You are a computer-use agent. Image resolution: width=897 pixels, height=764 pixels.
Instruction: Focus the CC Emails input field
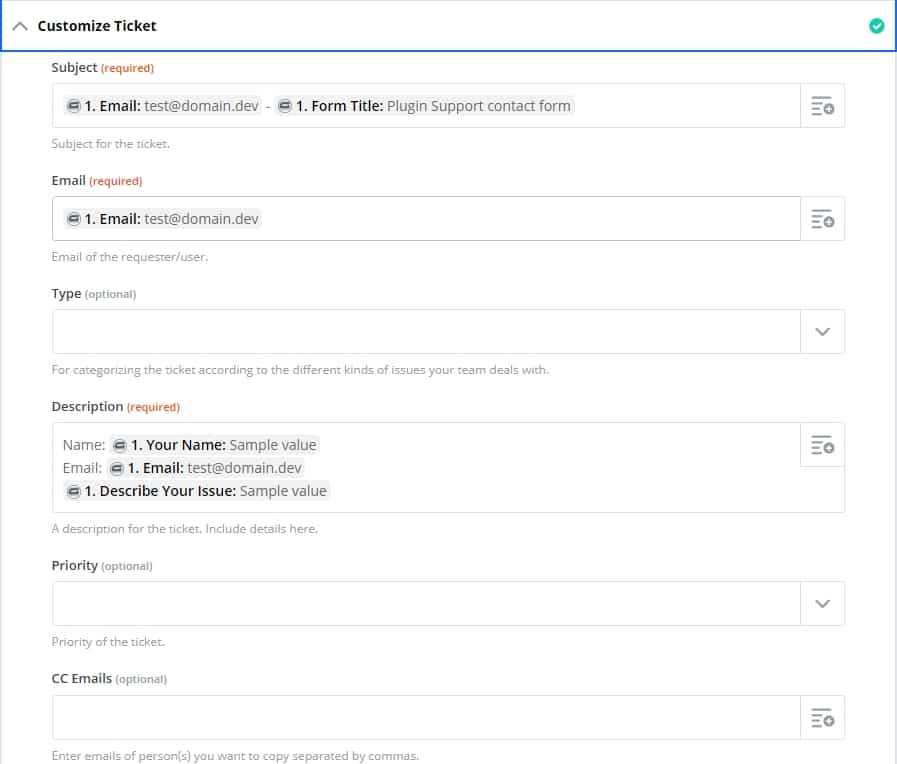425,718
